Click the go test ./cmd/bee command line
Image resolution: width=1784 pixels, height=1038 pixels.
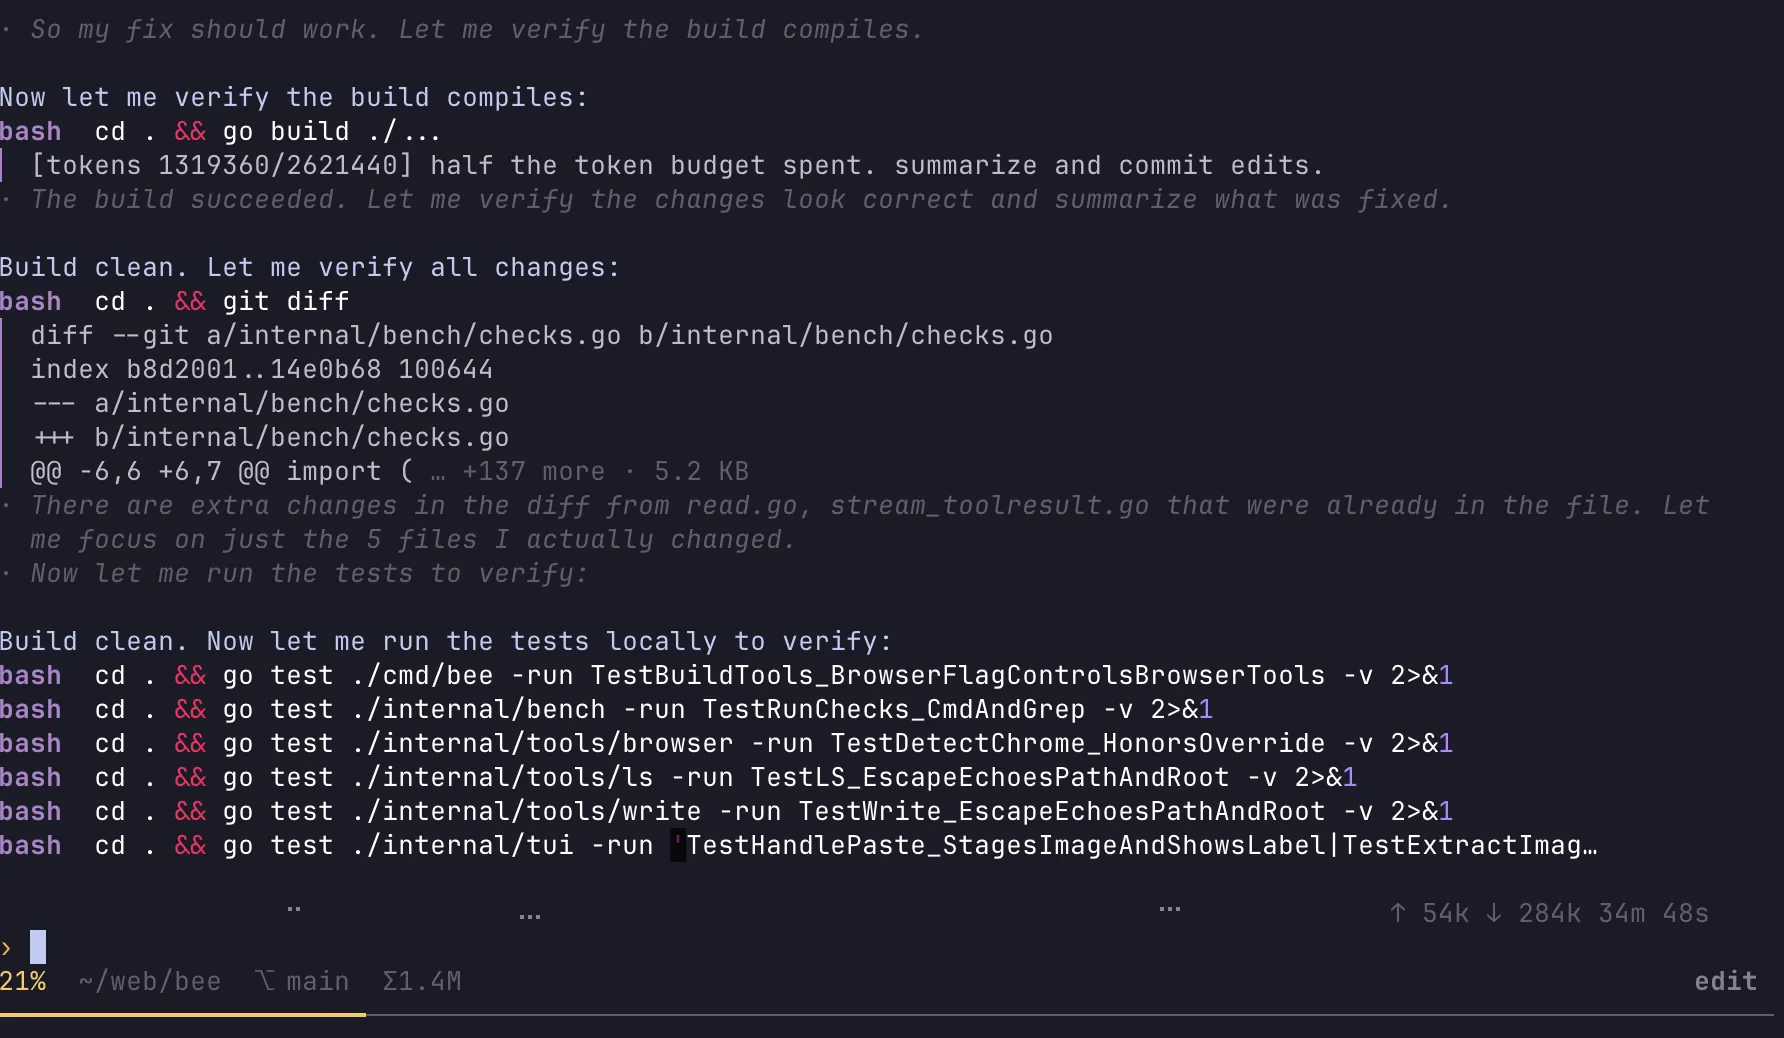(x=726, y=675)
